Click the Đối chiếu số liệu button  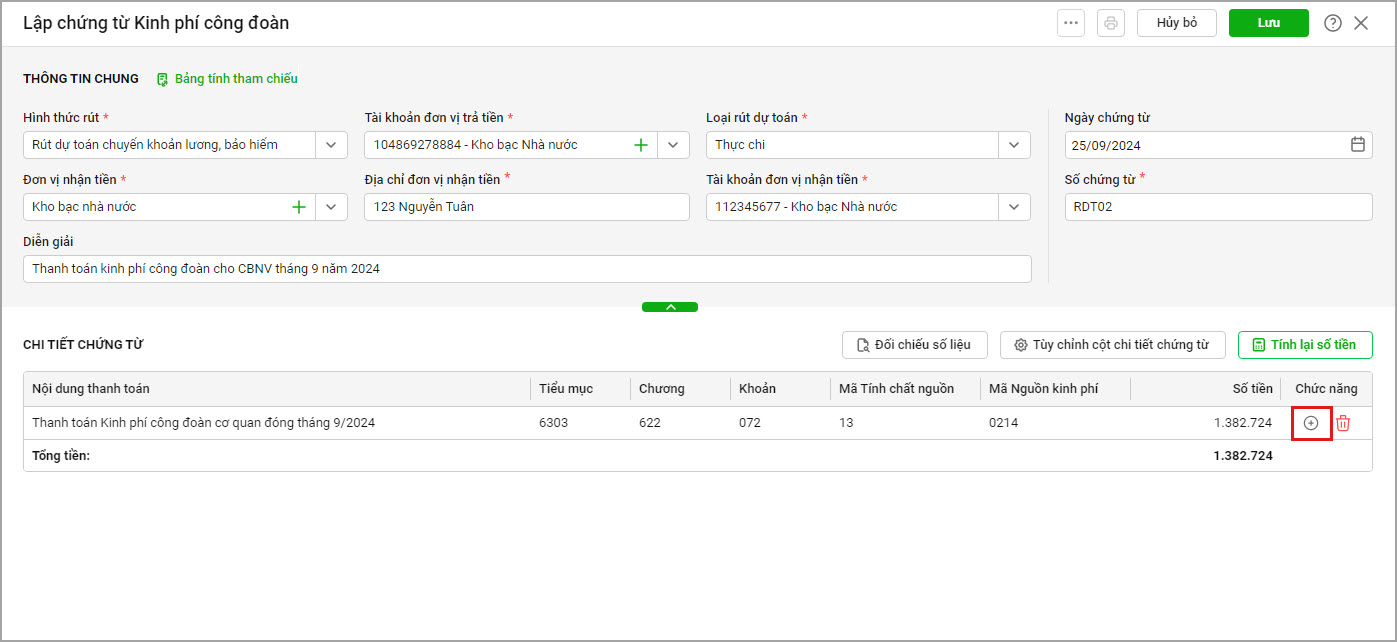pos(915,345)
